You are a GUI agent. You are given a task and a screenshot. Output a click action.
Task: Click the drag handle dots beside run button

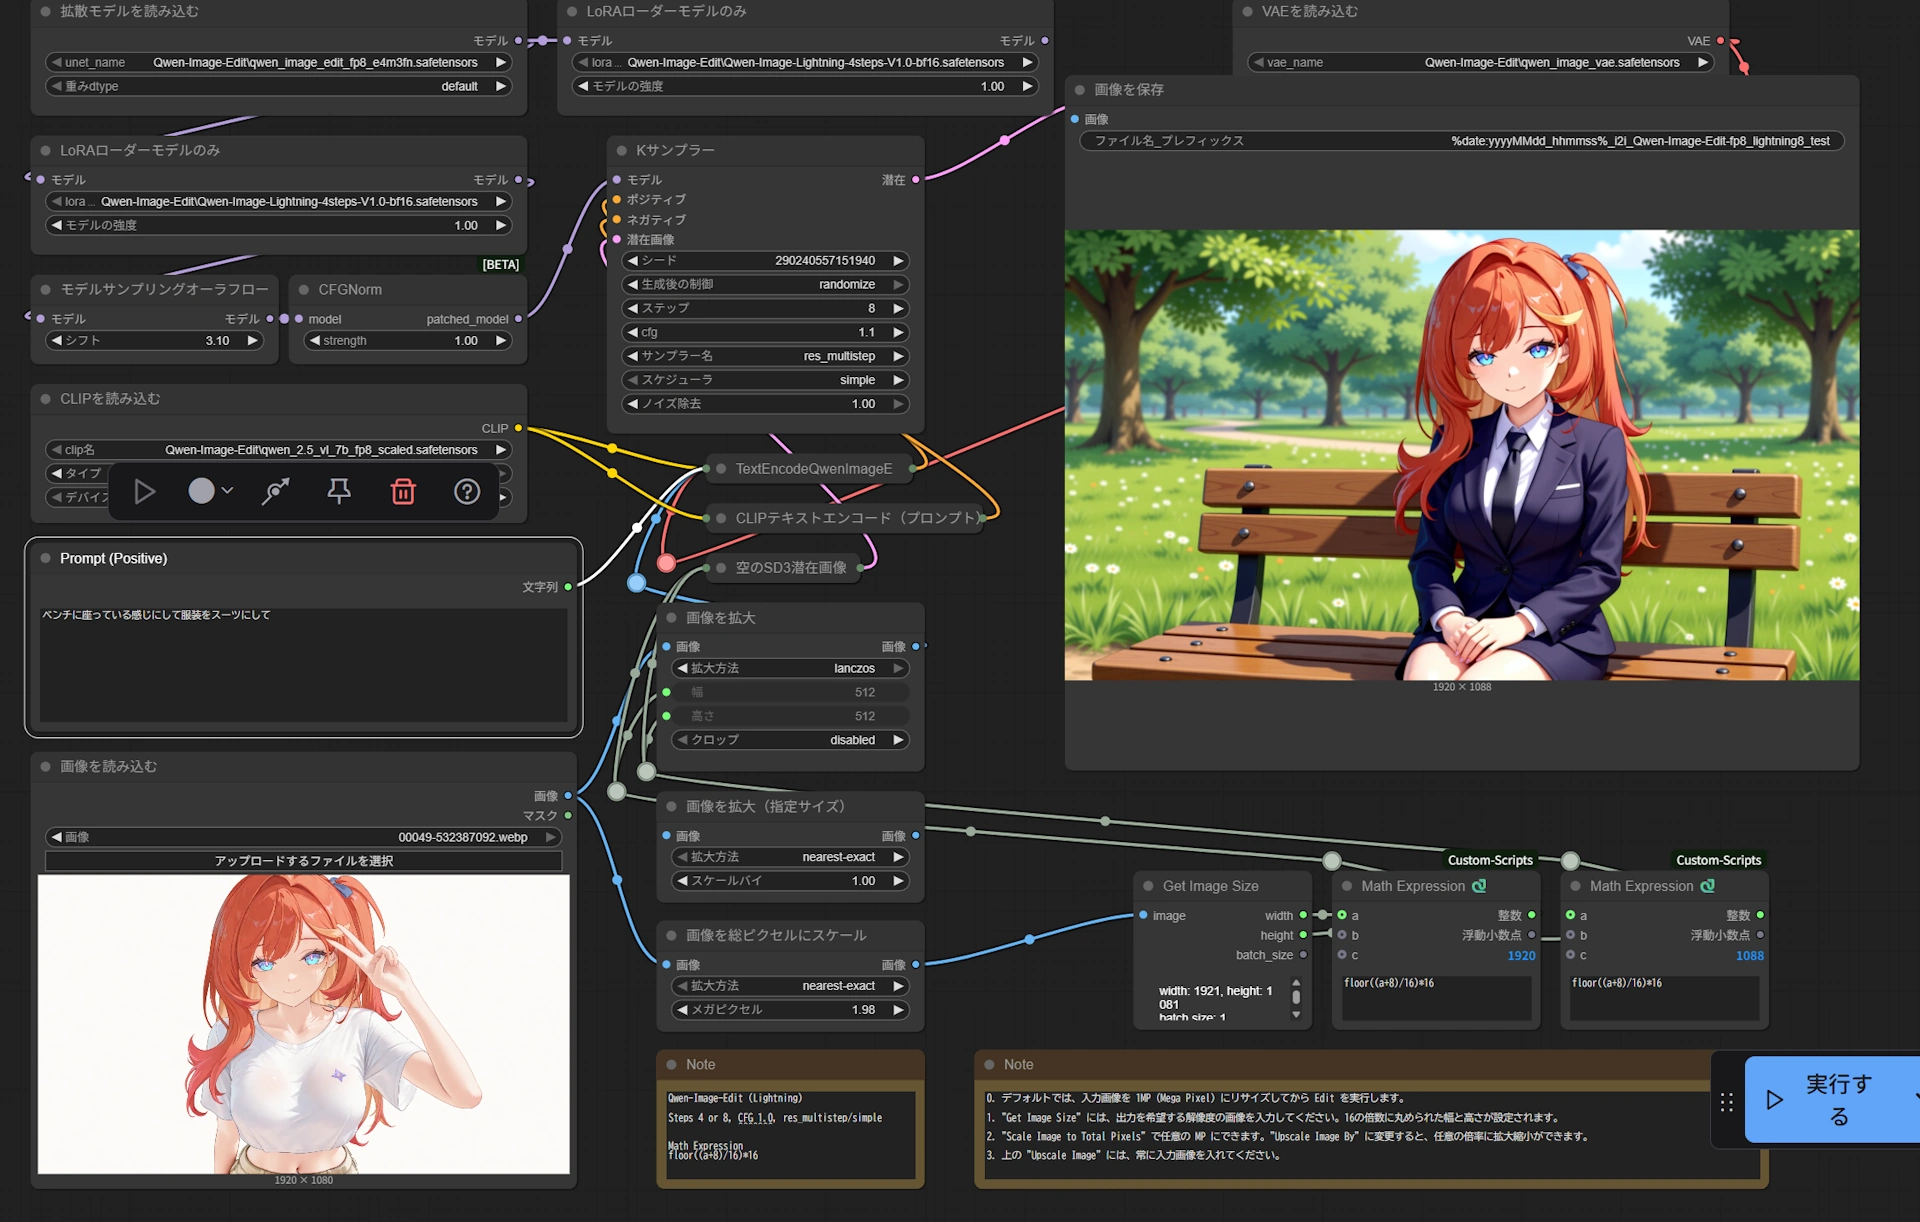1727,1102
